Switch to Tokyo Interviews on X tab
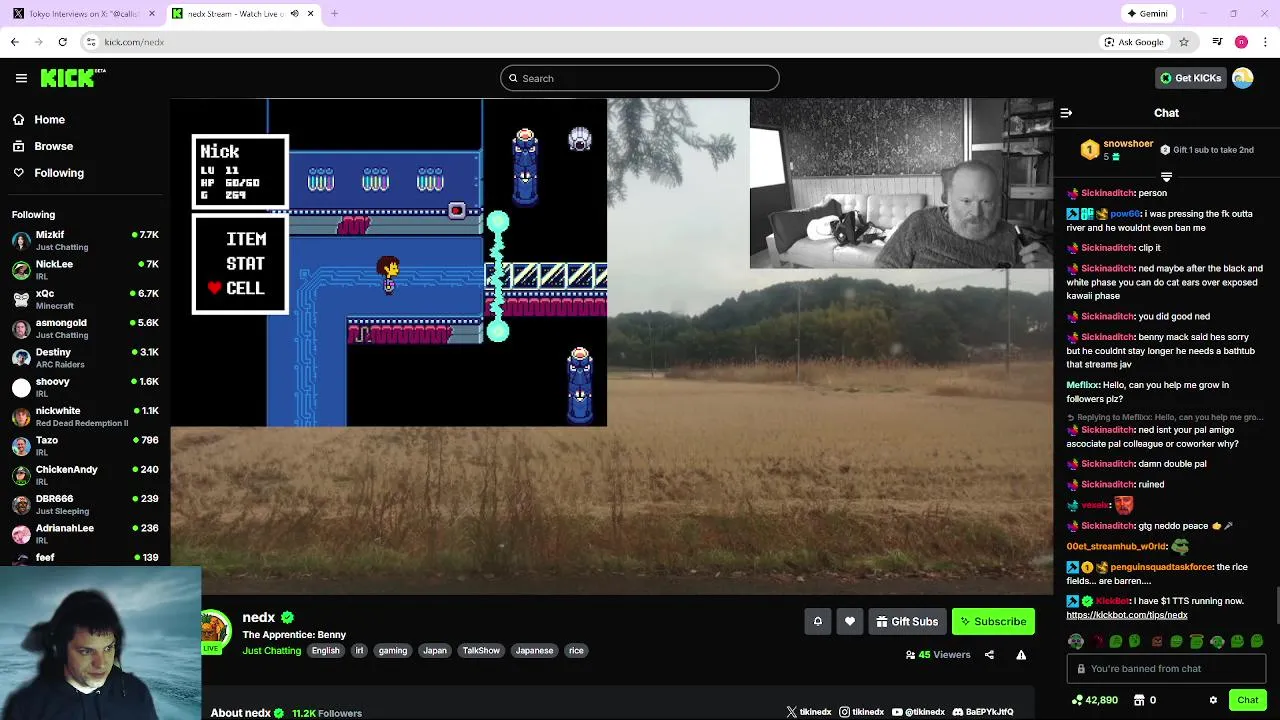The image size is (1280, 720). [x=82, y=14]
